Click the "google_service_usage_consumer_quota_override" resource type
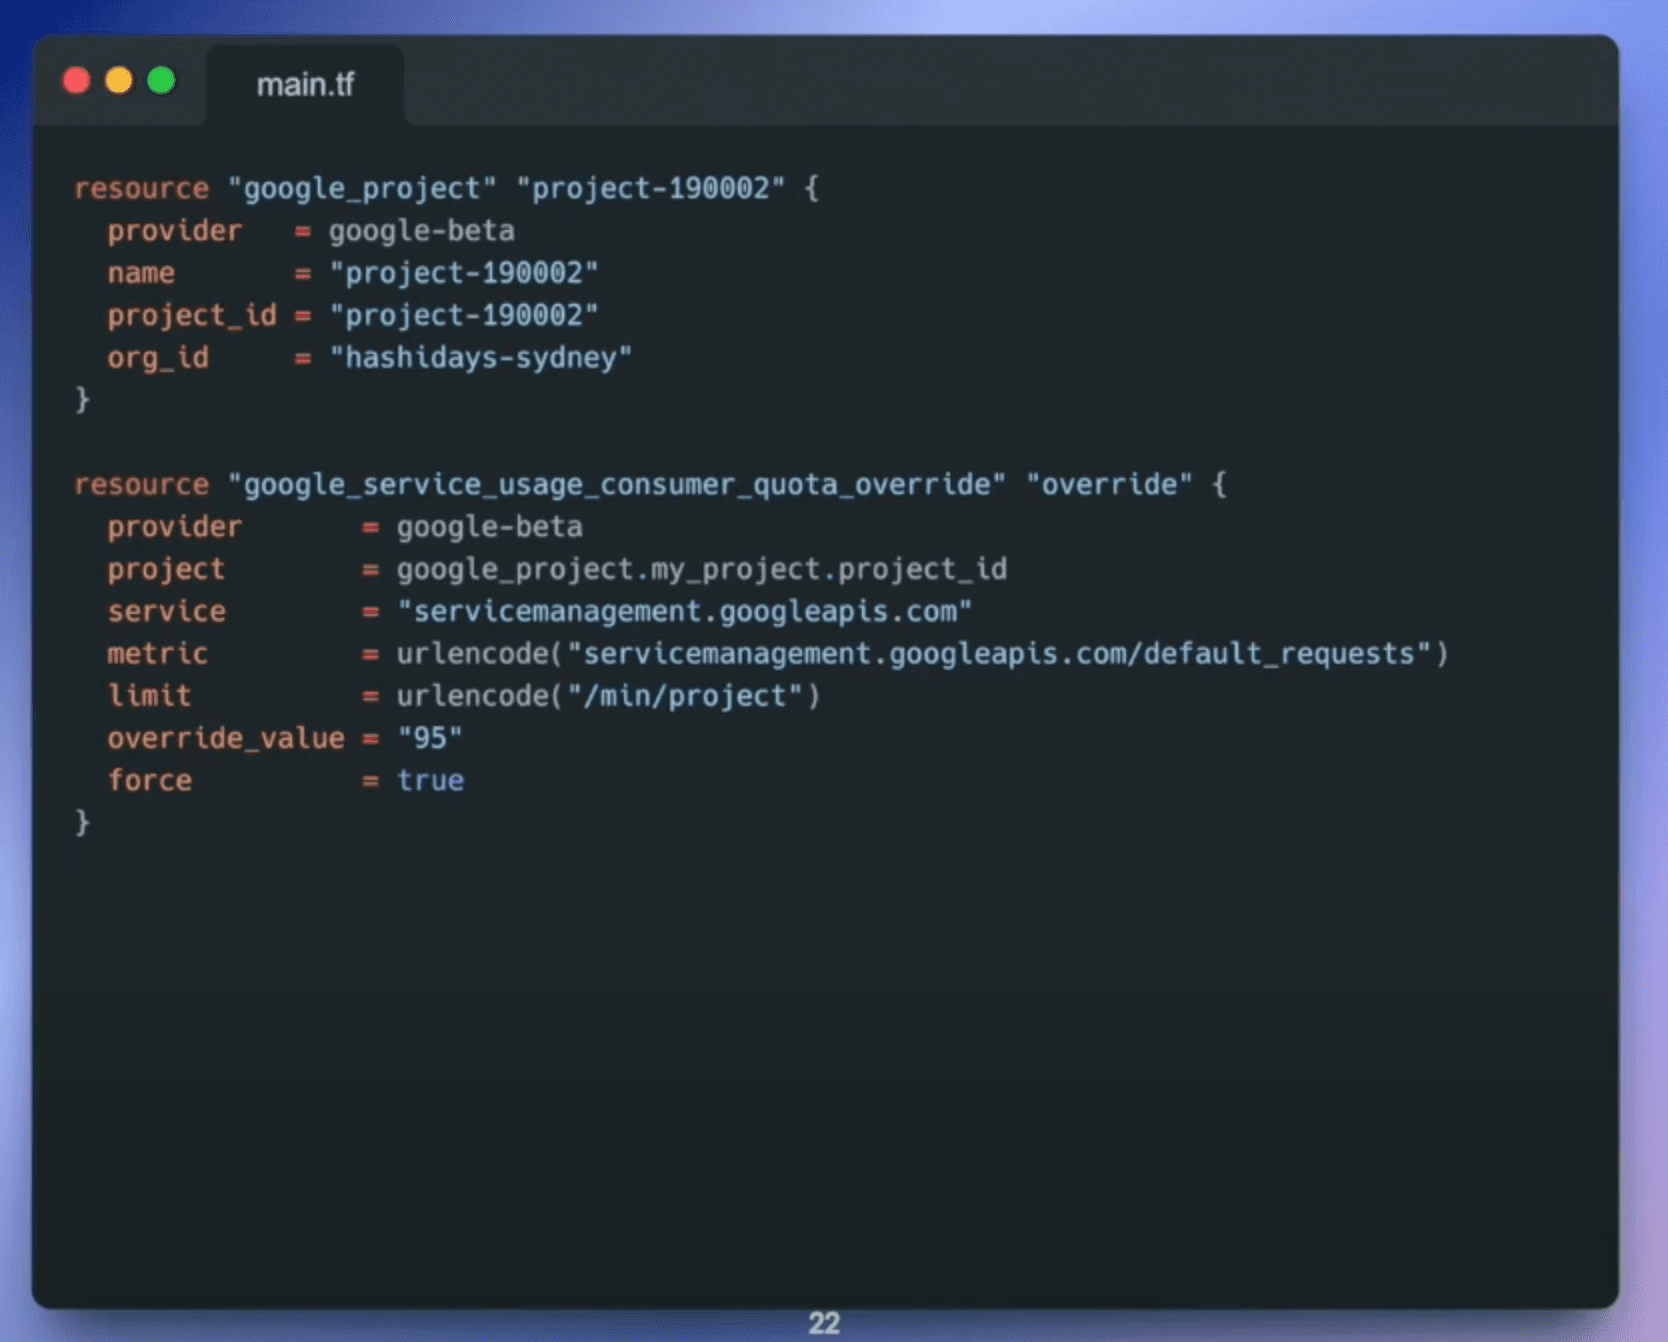Screen dimensions: 1668x1342 (x=616, y=484)
